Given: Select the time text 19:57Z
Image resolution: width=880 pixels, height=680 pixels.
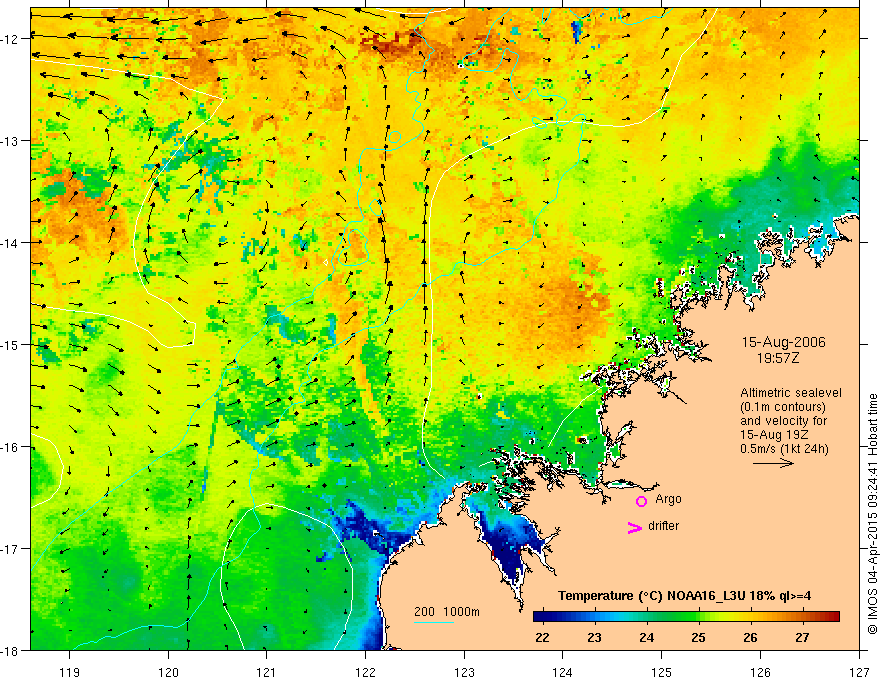Looking at the screenshot, I should pos(777,358).
